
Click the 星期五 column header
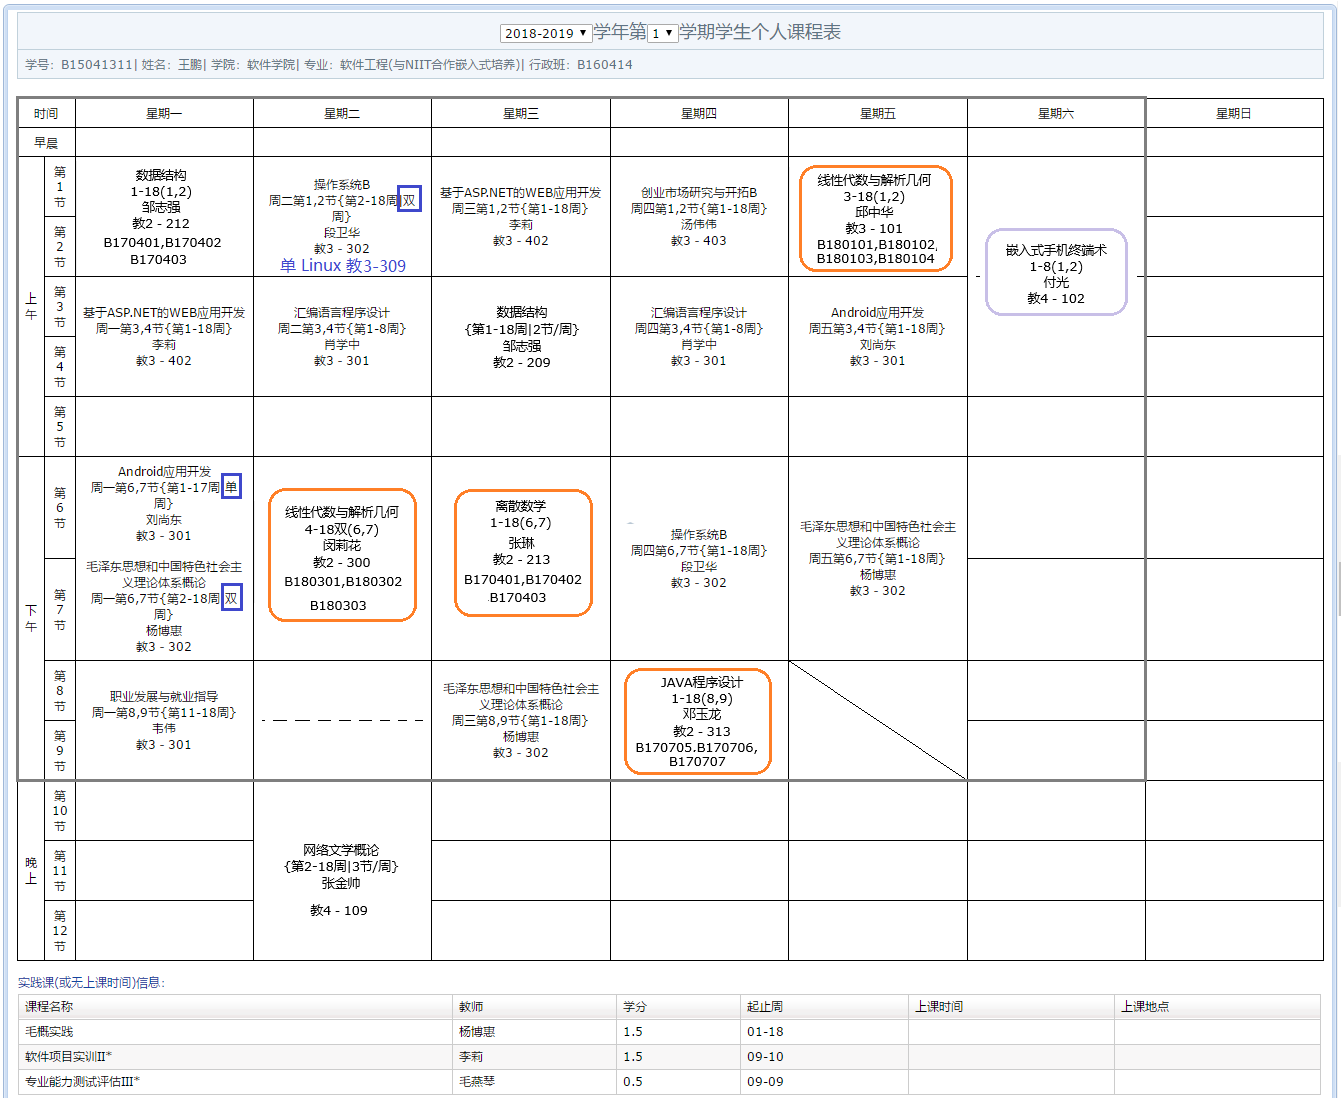coord(878,114)
